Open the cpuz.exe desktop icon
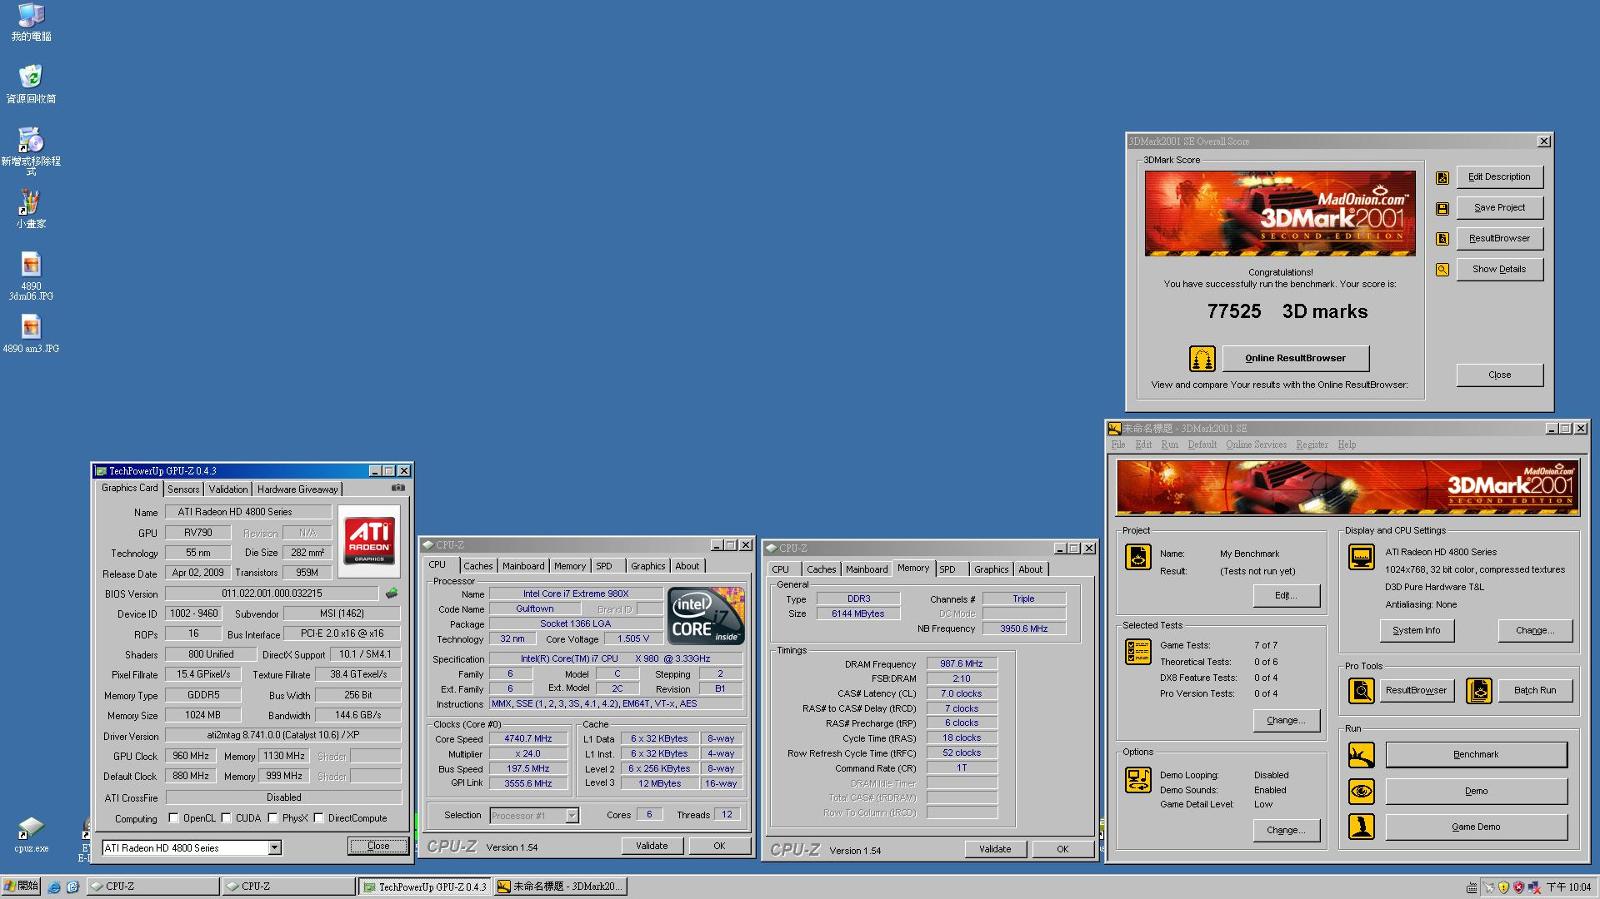Viewport: 1600px width, 899px height. coord(31,835)
